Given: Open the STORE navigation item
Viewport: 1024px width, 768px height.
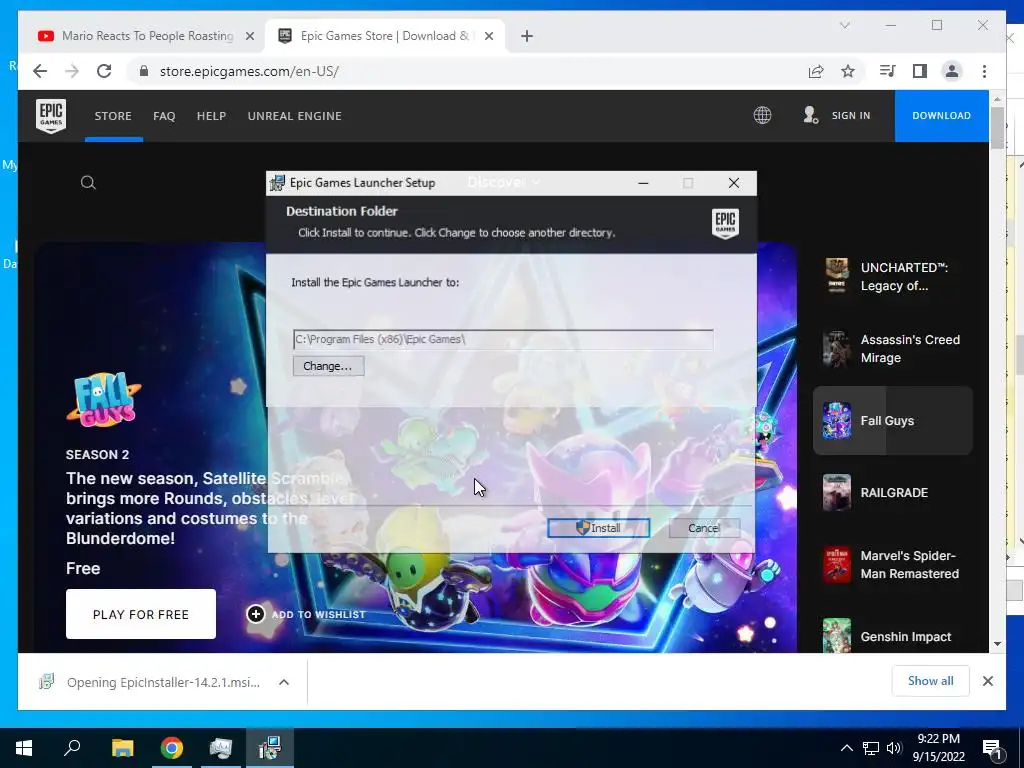Looking at the screenshot, I should (113, 116).
